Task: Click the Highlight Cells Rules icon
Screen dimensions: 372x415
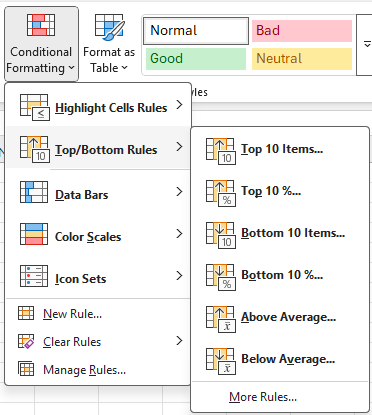Action: pos(35,107)
